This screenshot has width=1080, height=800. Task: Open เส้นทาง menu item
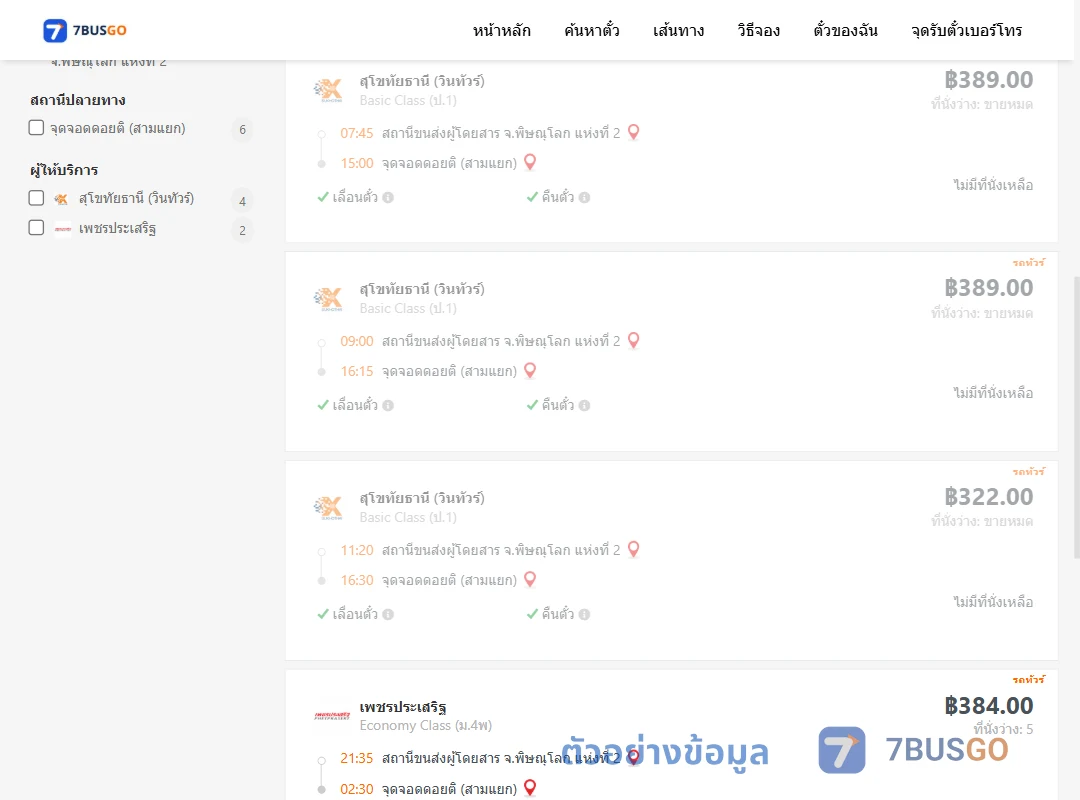pos(678,30)
